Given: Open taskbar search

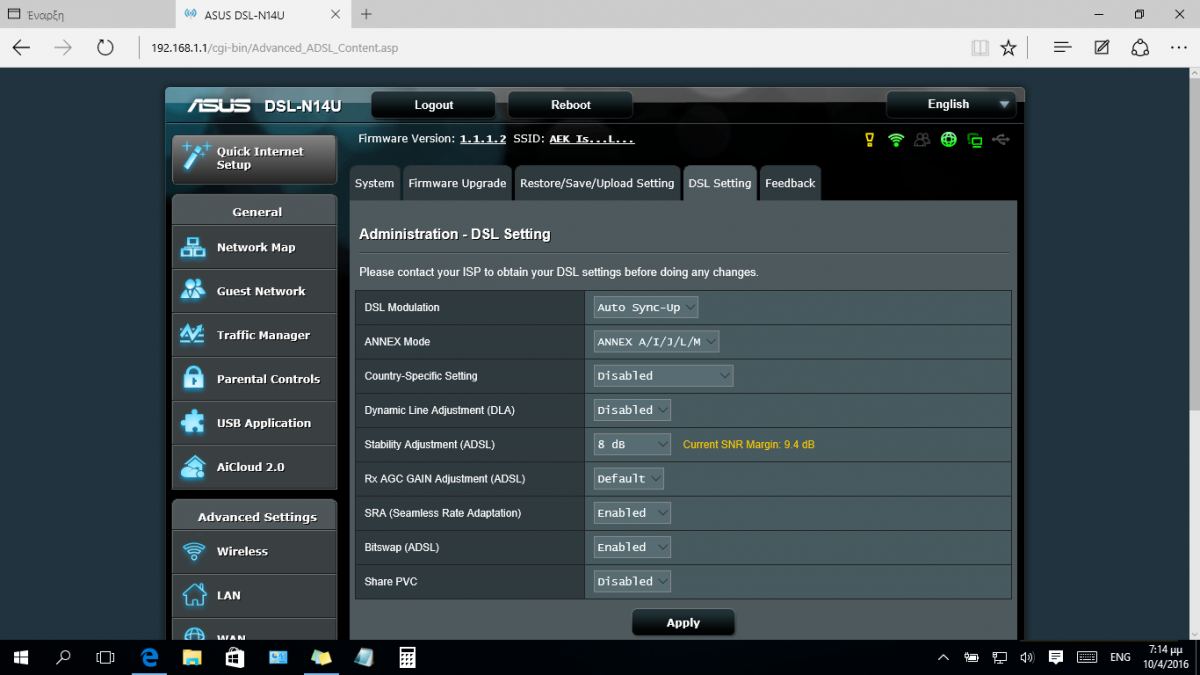Looking at the screenshot, I should [63, 657].
